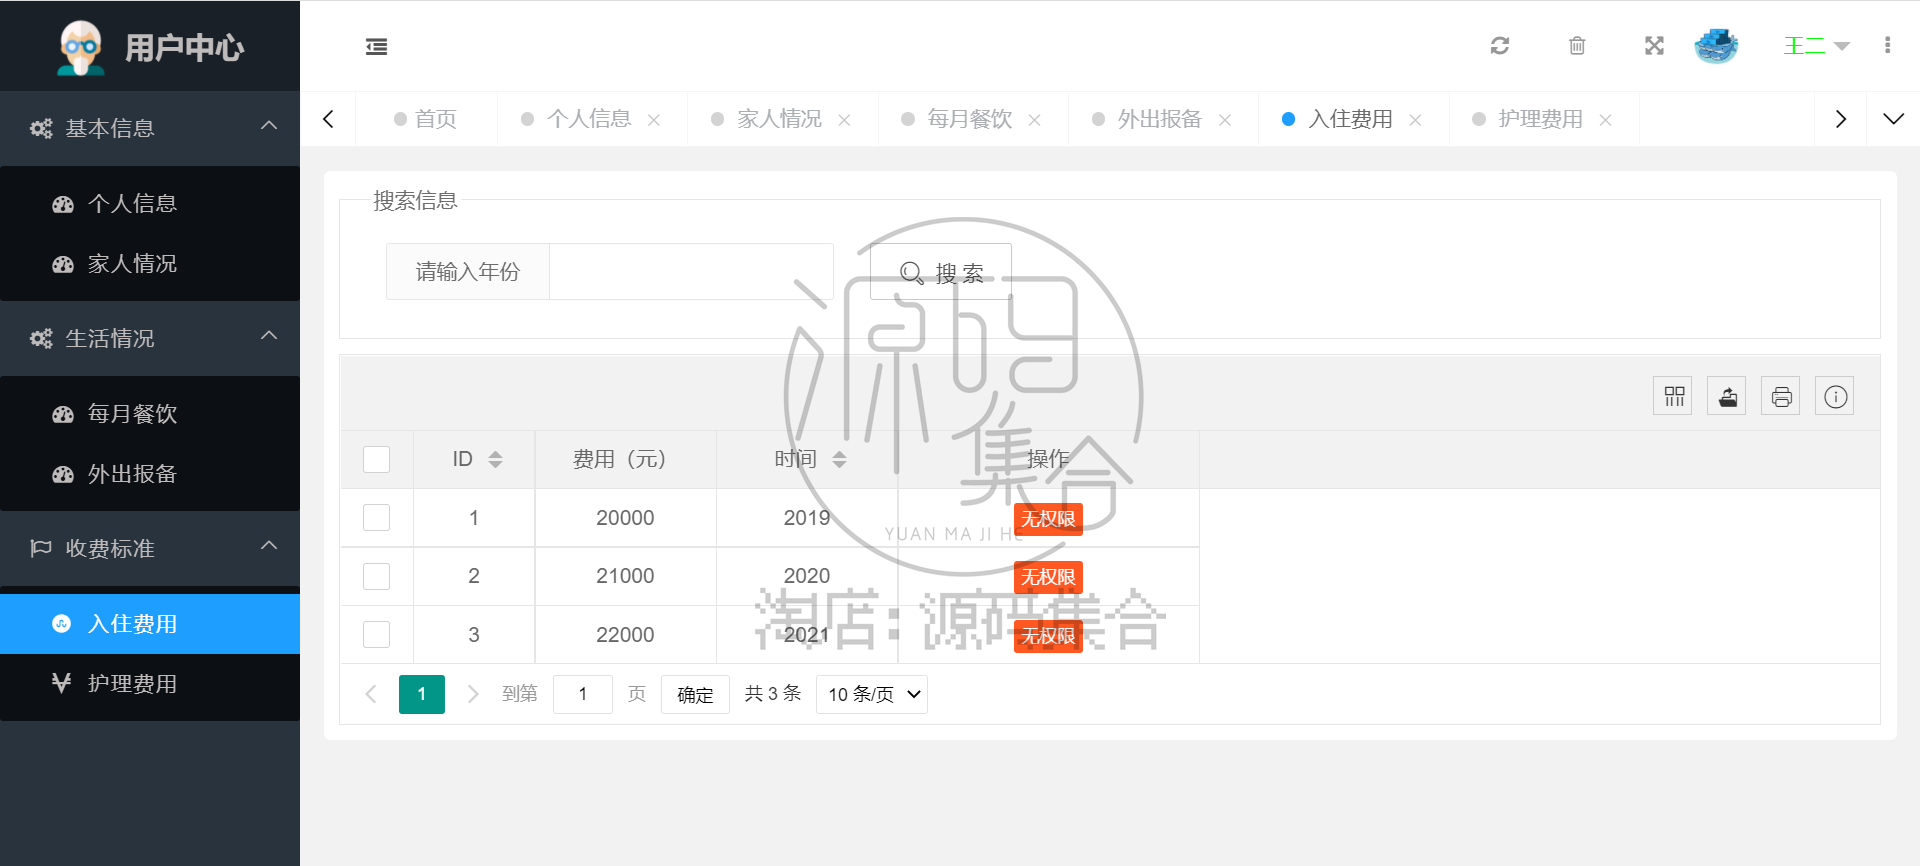Viewport: 1920px width, 866px height.
Task: Go to next page with pagination arrow
Action: point(473,694)
